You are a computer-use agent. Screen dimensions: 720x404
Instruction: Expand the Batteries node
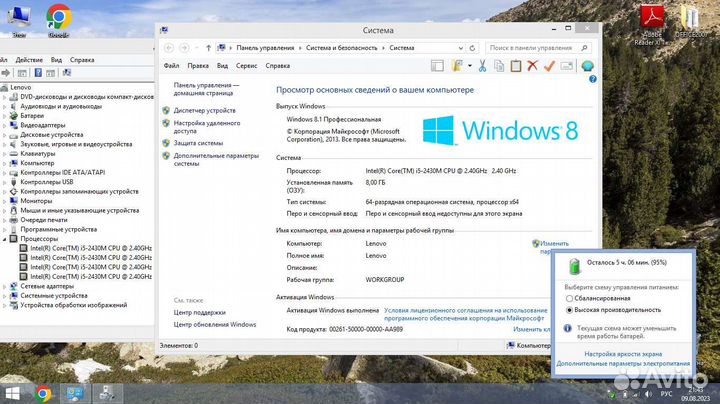coord(5,116)
